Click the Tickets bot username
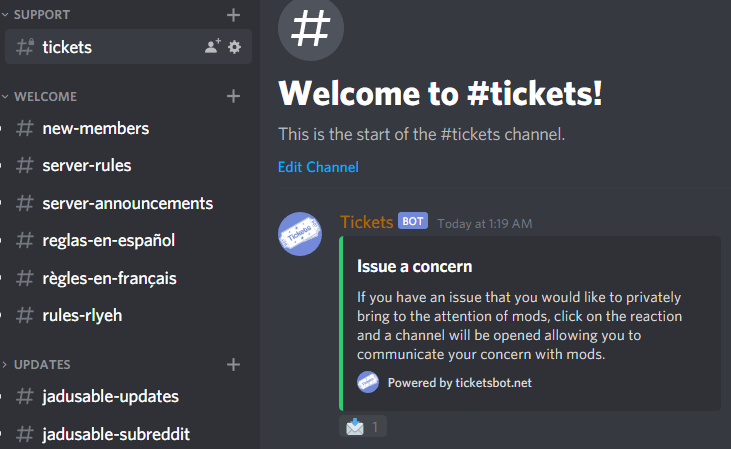Image resolution: width=731 pixels, height=449 pixels. (x=366, y=221)
